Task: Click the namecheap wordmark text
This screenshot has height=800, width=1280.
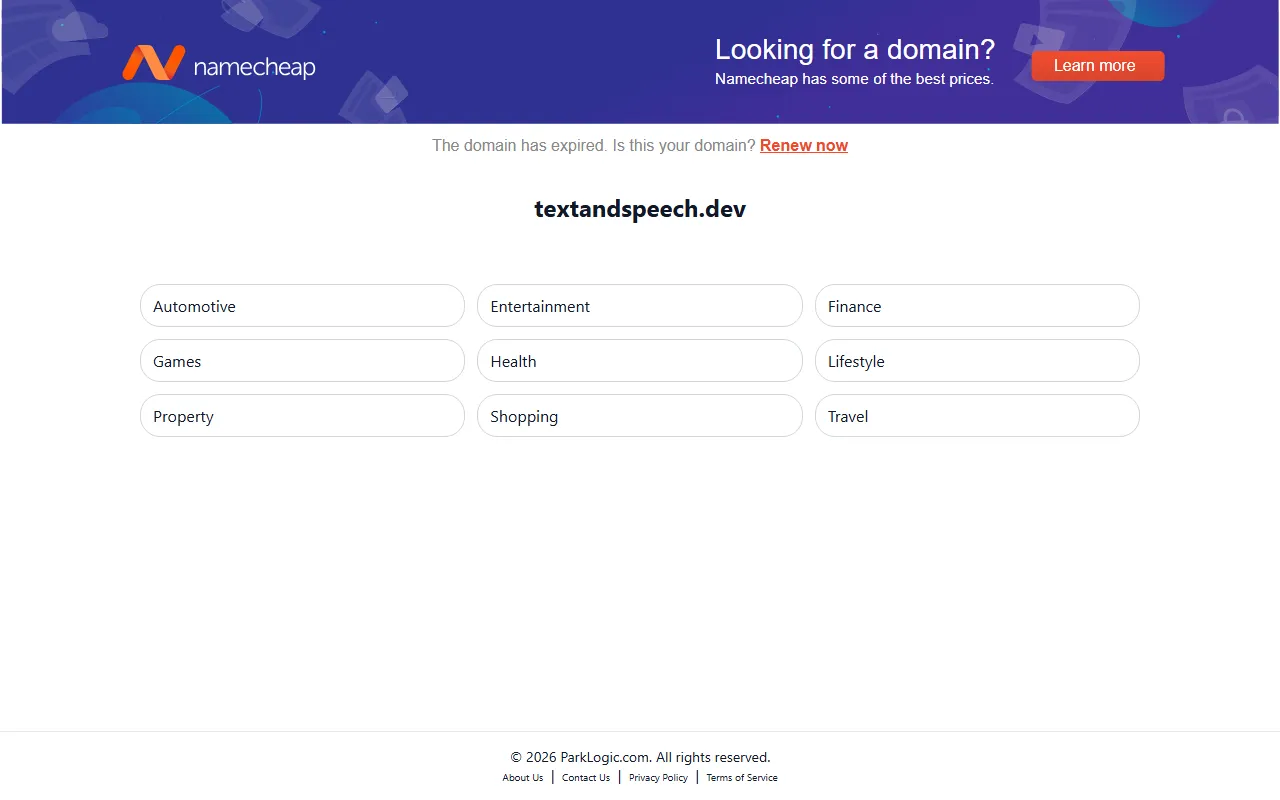Action: pos(254,67)
